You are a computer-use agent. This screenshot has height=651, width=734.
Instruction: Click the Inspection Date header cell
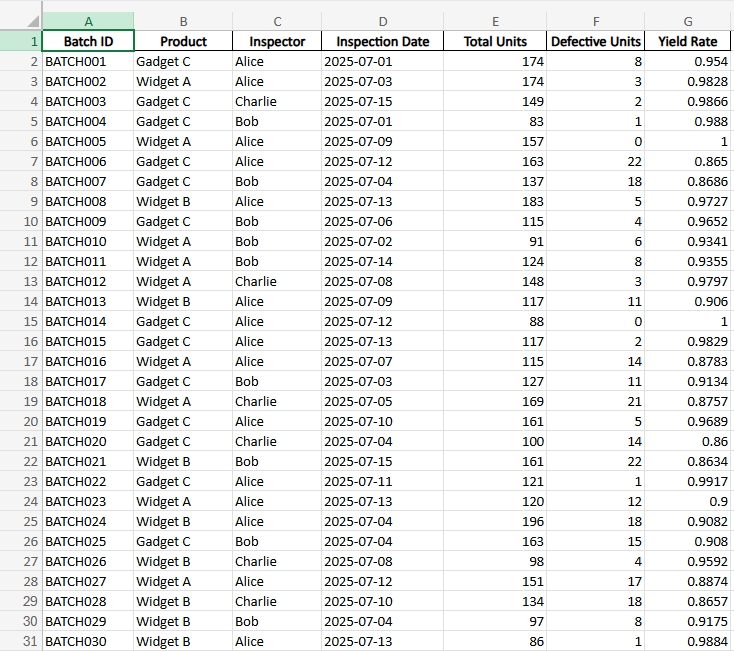pos(382,41)
